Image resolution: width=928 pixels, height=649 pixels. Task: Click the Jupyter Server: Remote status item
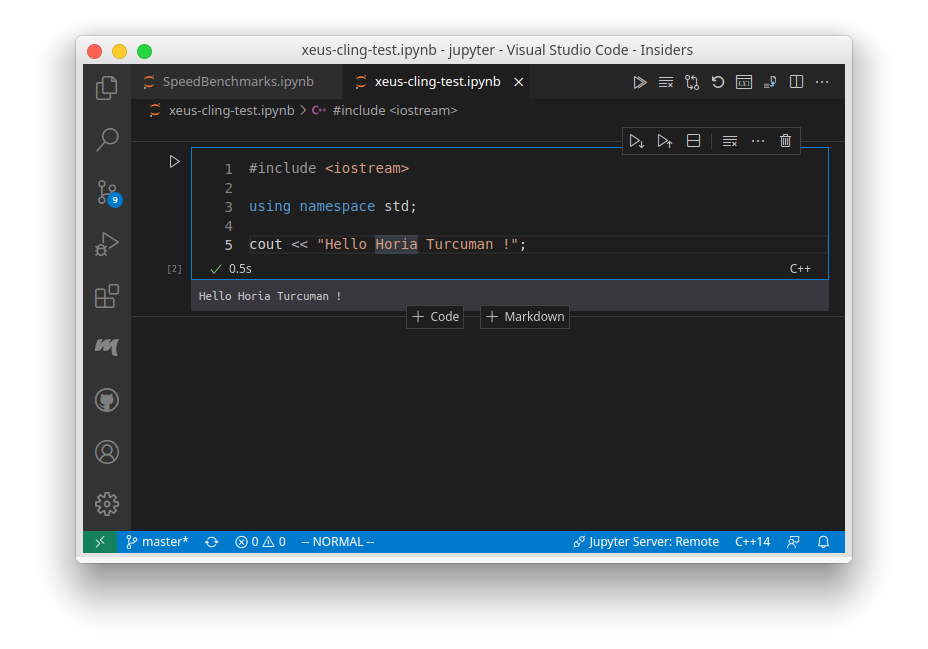(x=646, y=542)
